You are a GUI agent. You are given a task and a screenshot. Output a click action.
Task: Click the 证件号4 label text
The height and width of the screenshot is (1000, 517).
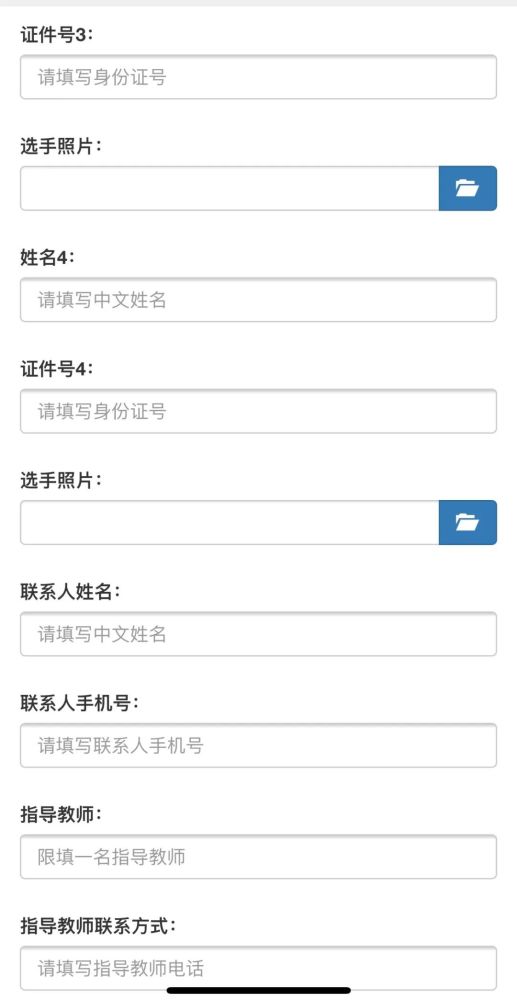[57, 369]
